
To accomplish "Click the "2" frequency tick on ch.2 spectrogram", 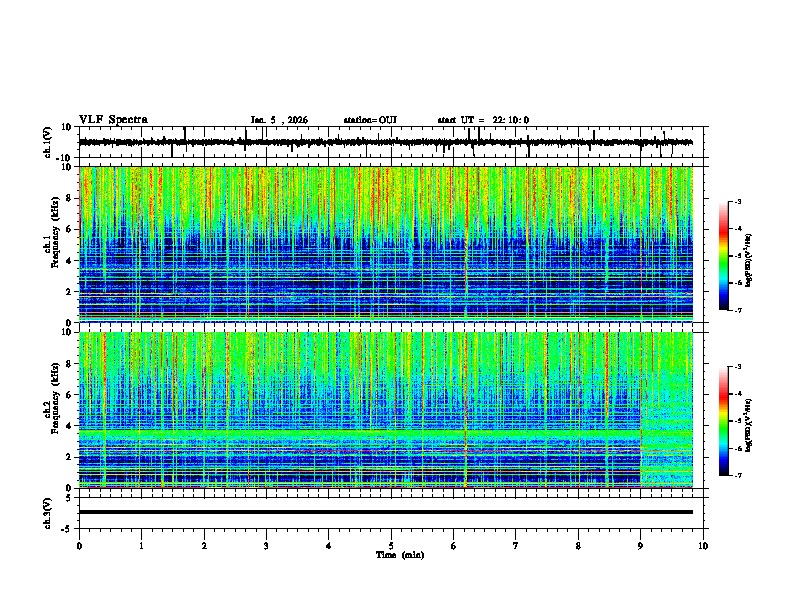I will (x=69, y=457).
